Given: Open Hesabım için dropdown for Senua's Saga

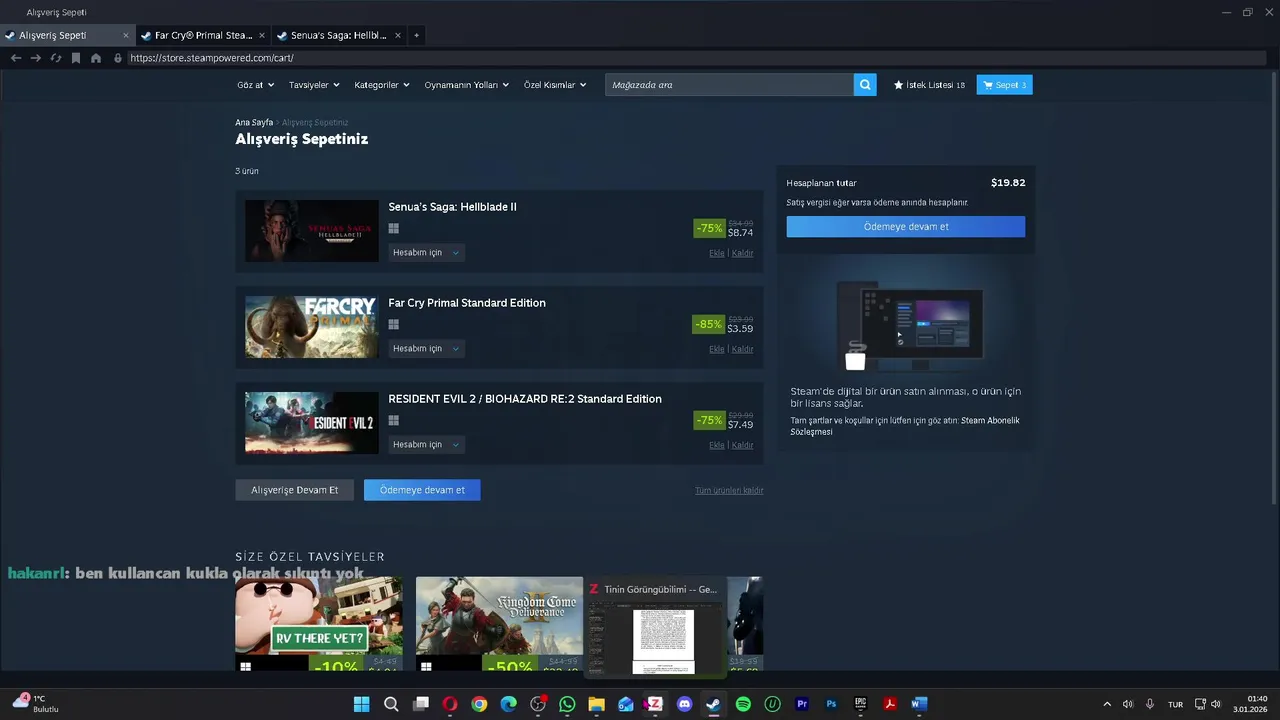Looking at the screenshot, I should click(426, 253).
